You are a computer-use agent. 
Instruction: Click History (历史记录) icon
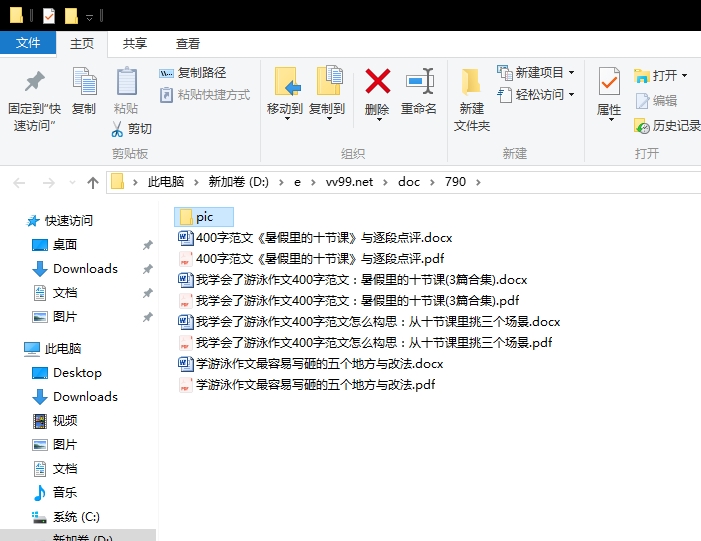pos(642,126)
